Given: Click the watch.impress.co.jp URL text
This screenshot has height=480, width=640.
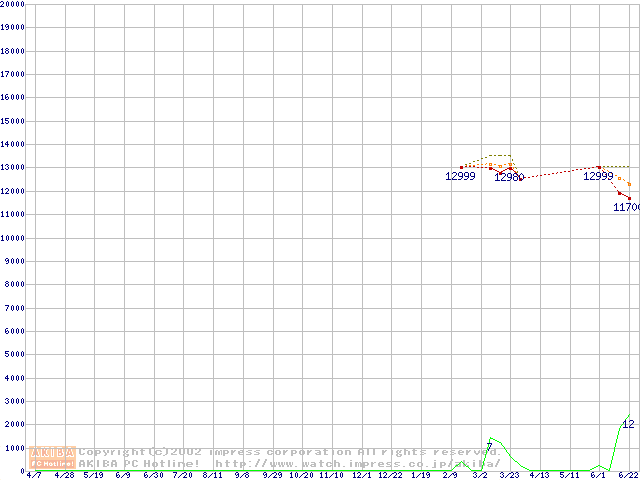Looking at the screenshot, I should point(371,463).
